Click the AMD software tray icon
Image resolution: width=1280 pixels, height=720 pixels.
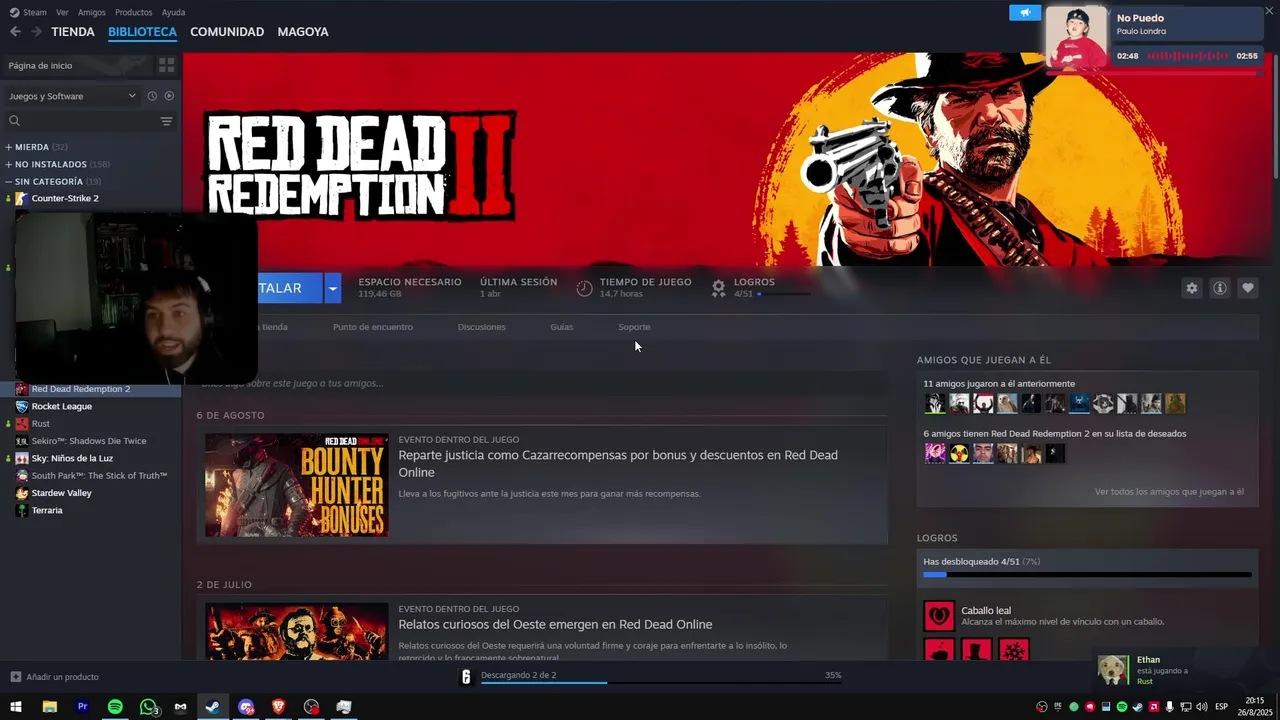(x=1154, y=707)
